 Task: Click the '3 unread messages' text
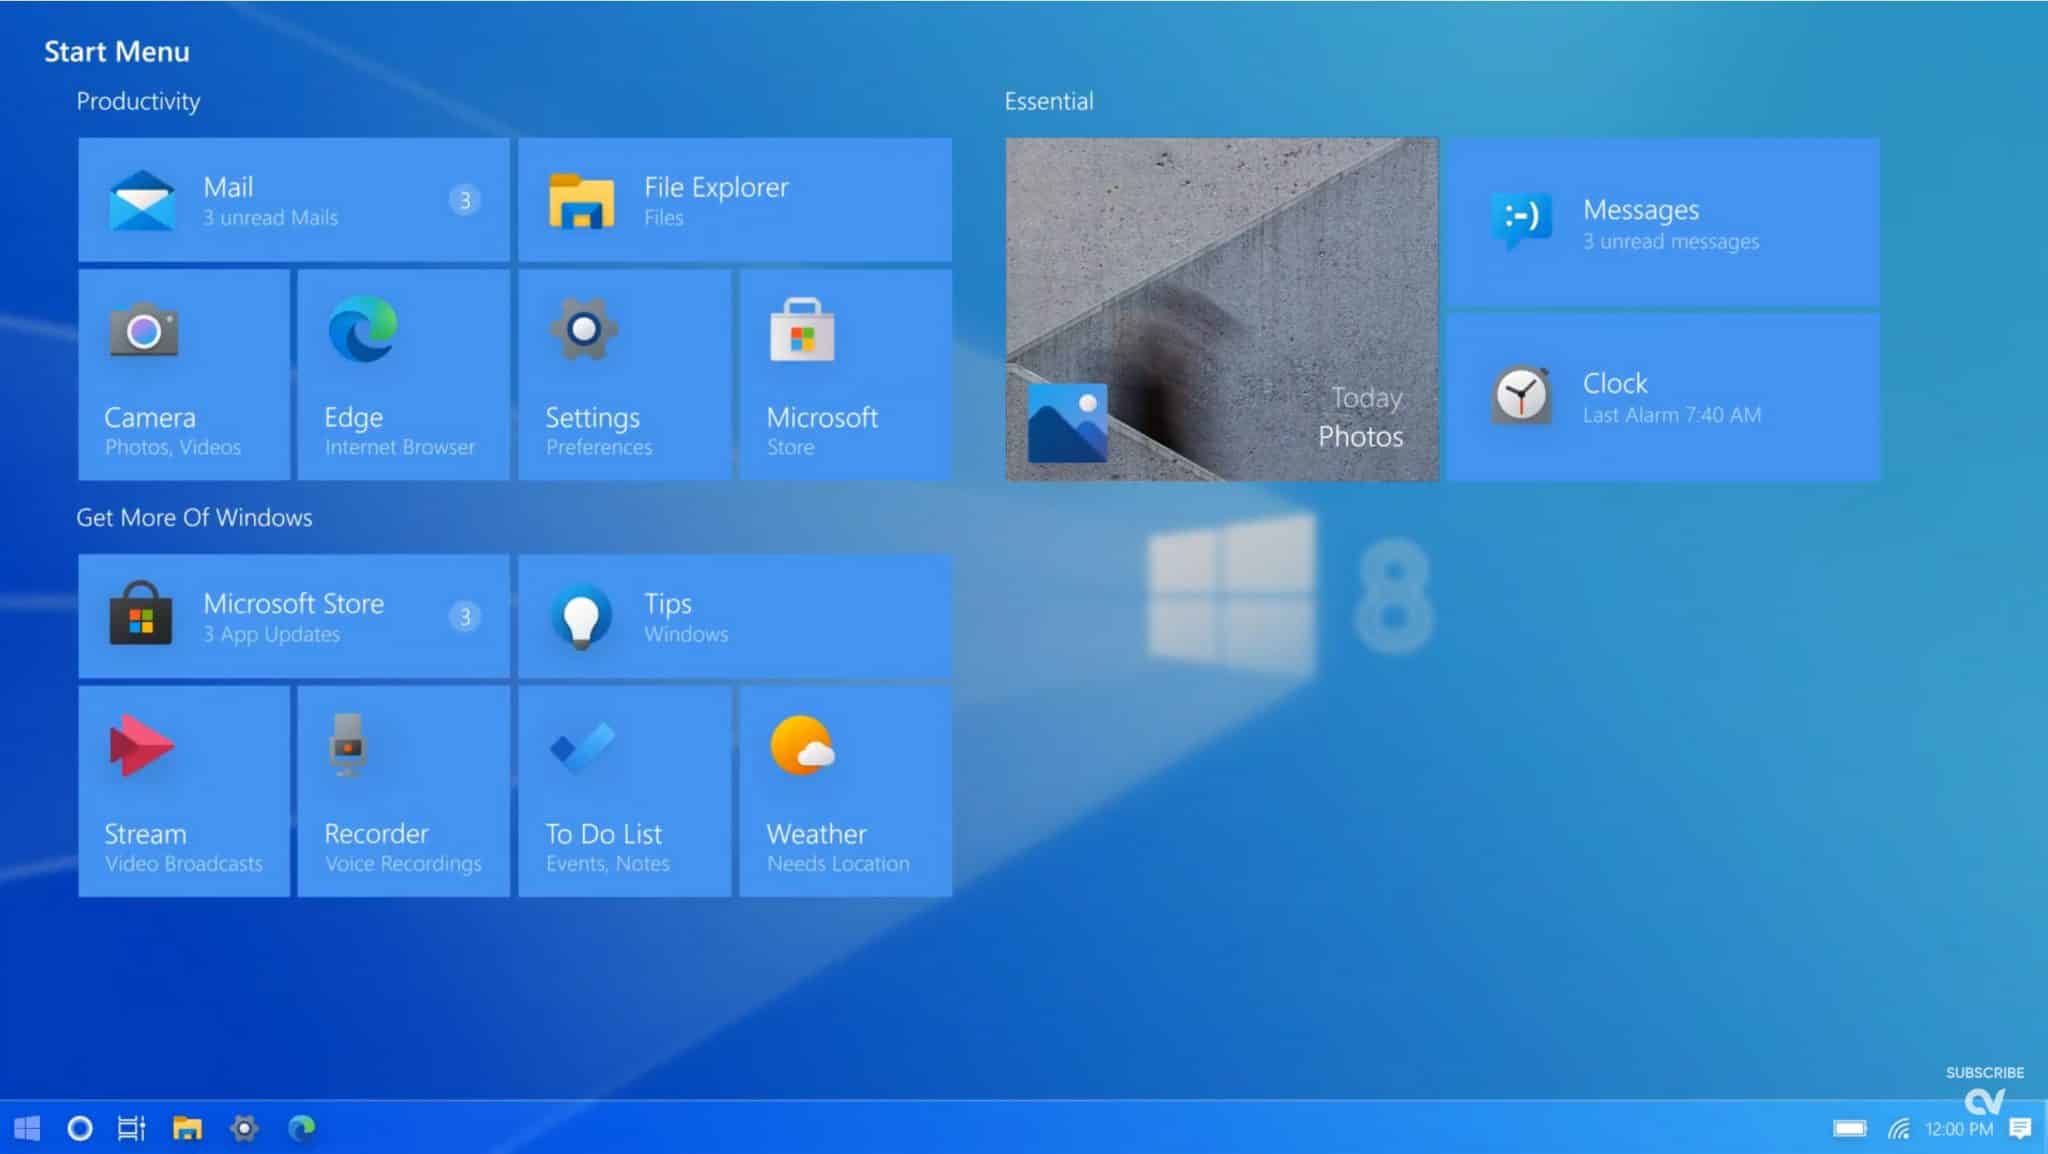coord(1671,241)
